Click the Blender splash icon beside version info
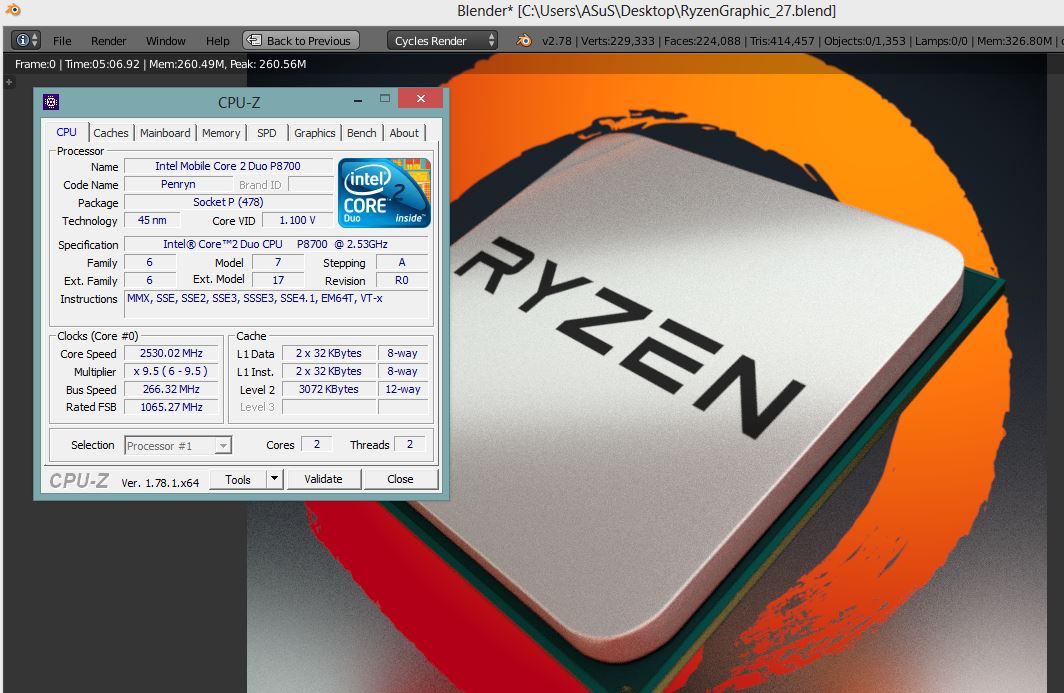Screen dimensions: 1064x693 tap(523, 41)
